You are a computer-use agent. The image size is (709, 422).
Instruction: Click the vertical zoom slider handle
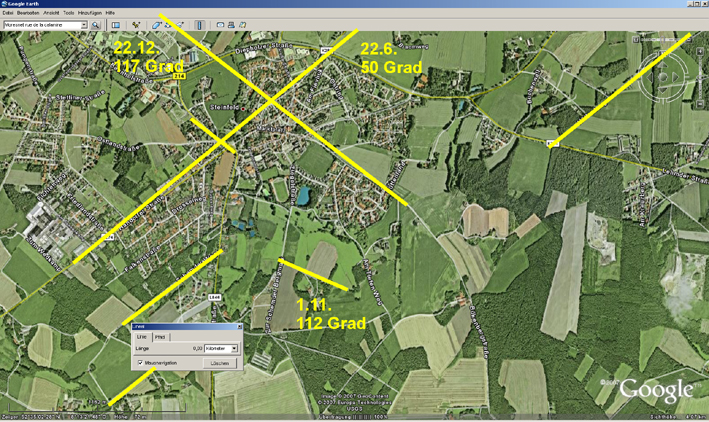[700, 78]
